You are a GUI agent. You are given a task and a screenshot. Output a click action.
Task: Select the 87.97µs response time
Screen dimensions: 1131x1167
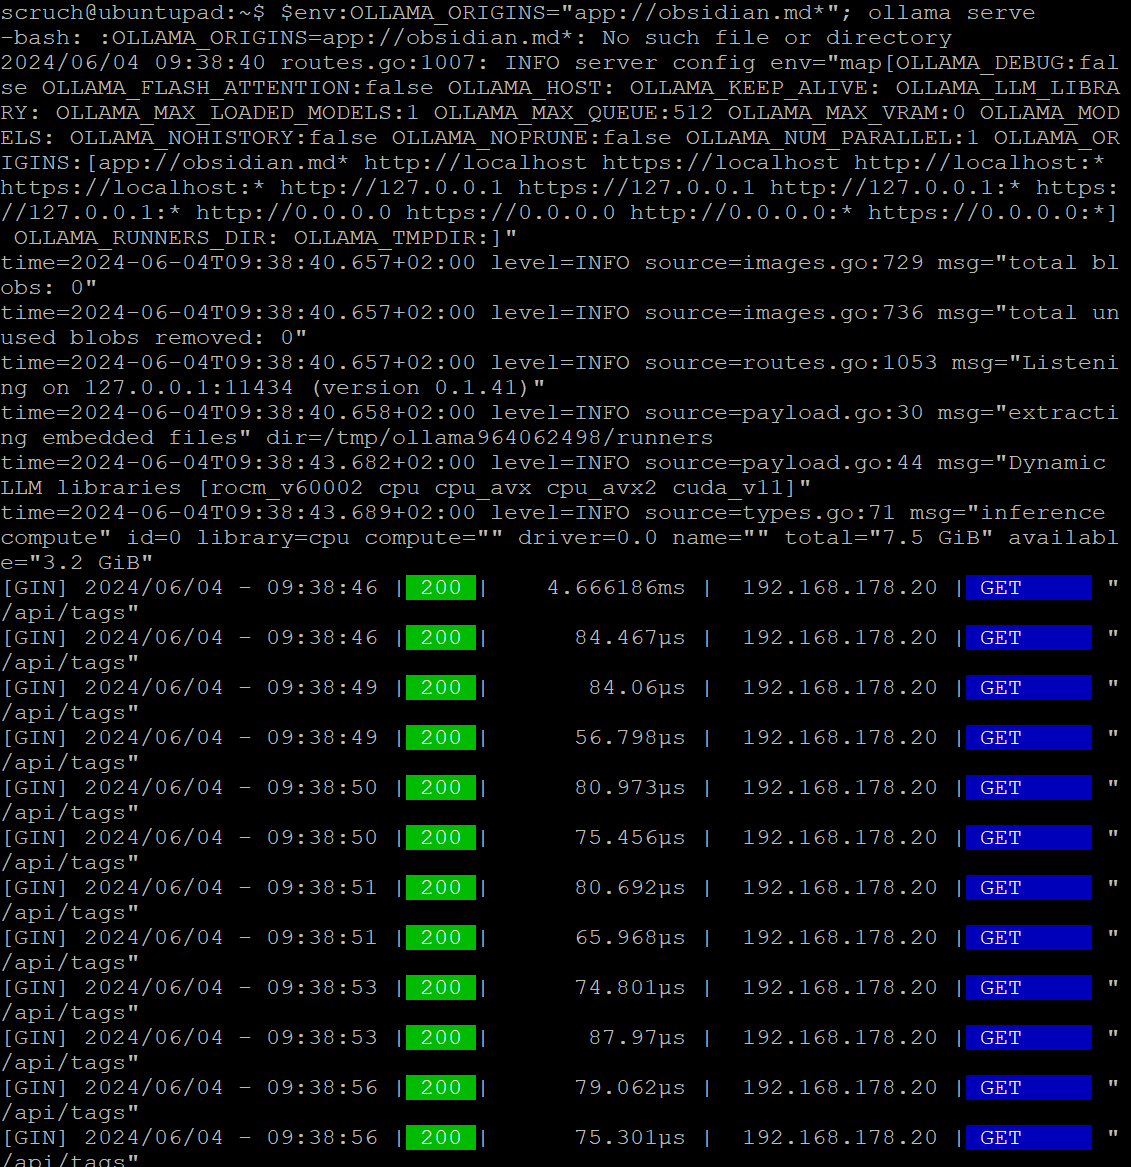[x=637, y=1037]
